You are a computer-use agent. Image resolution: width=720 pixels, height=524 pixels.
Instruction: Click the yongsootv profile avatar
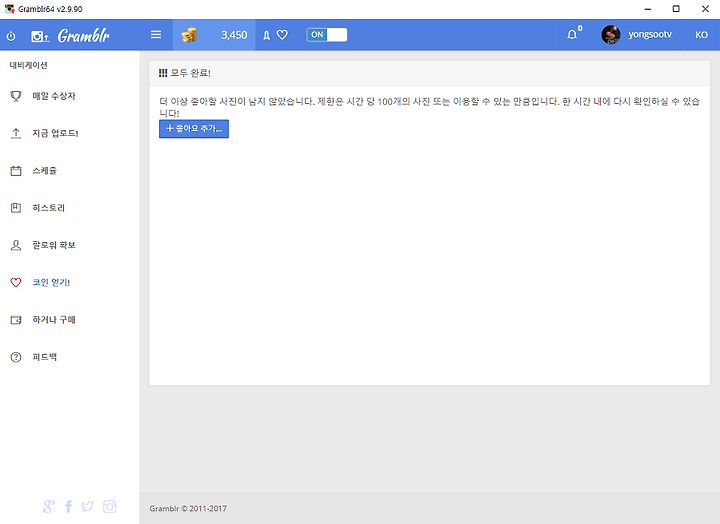coord(611,35)
